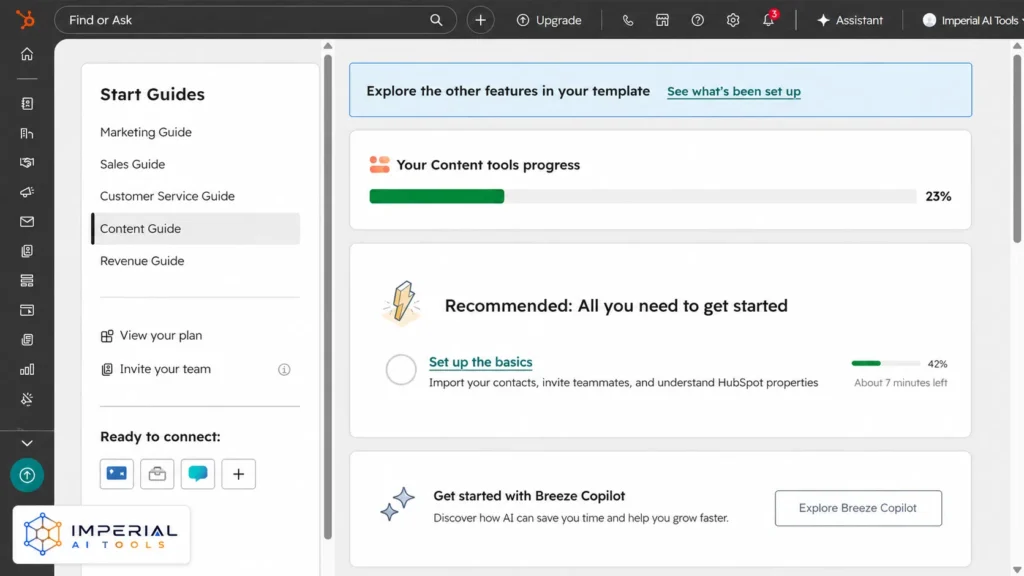Viewport: 1024px width, 576px height.
Task: Click the HubSpot sprocket logo
Action: (25, 20)
